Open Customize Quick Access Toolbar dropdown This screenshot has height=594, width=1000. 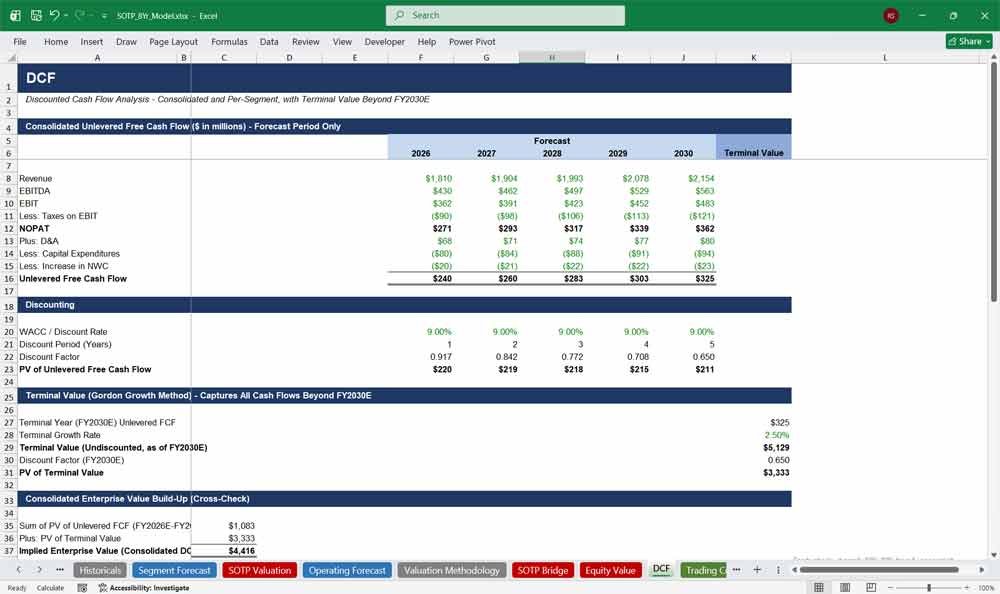coord(103,16)
